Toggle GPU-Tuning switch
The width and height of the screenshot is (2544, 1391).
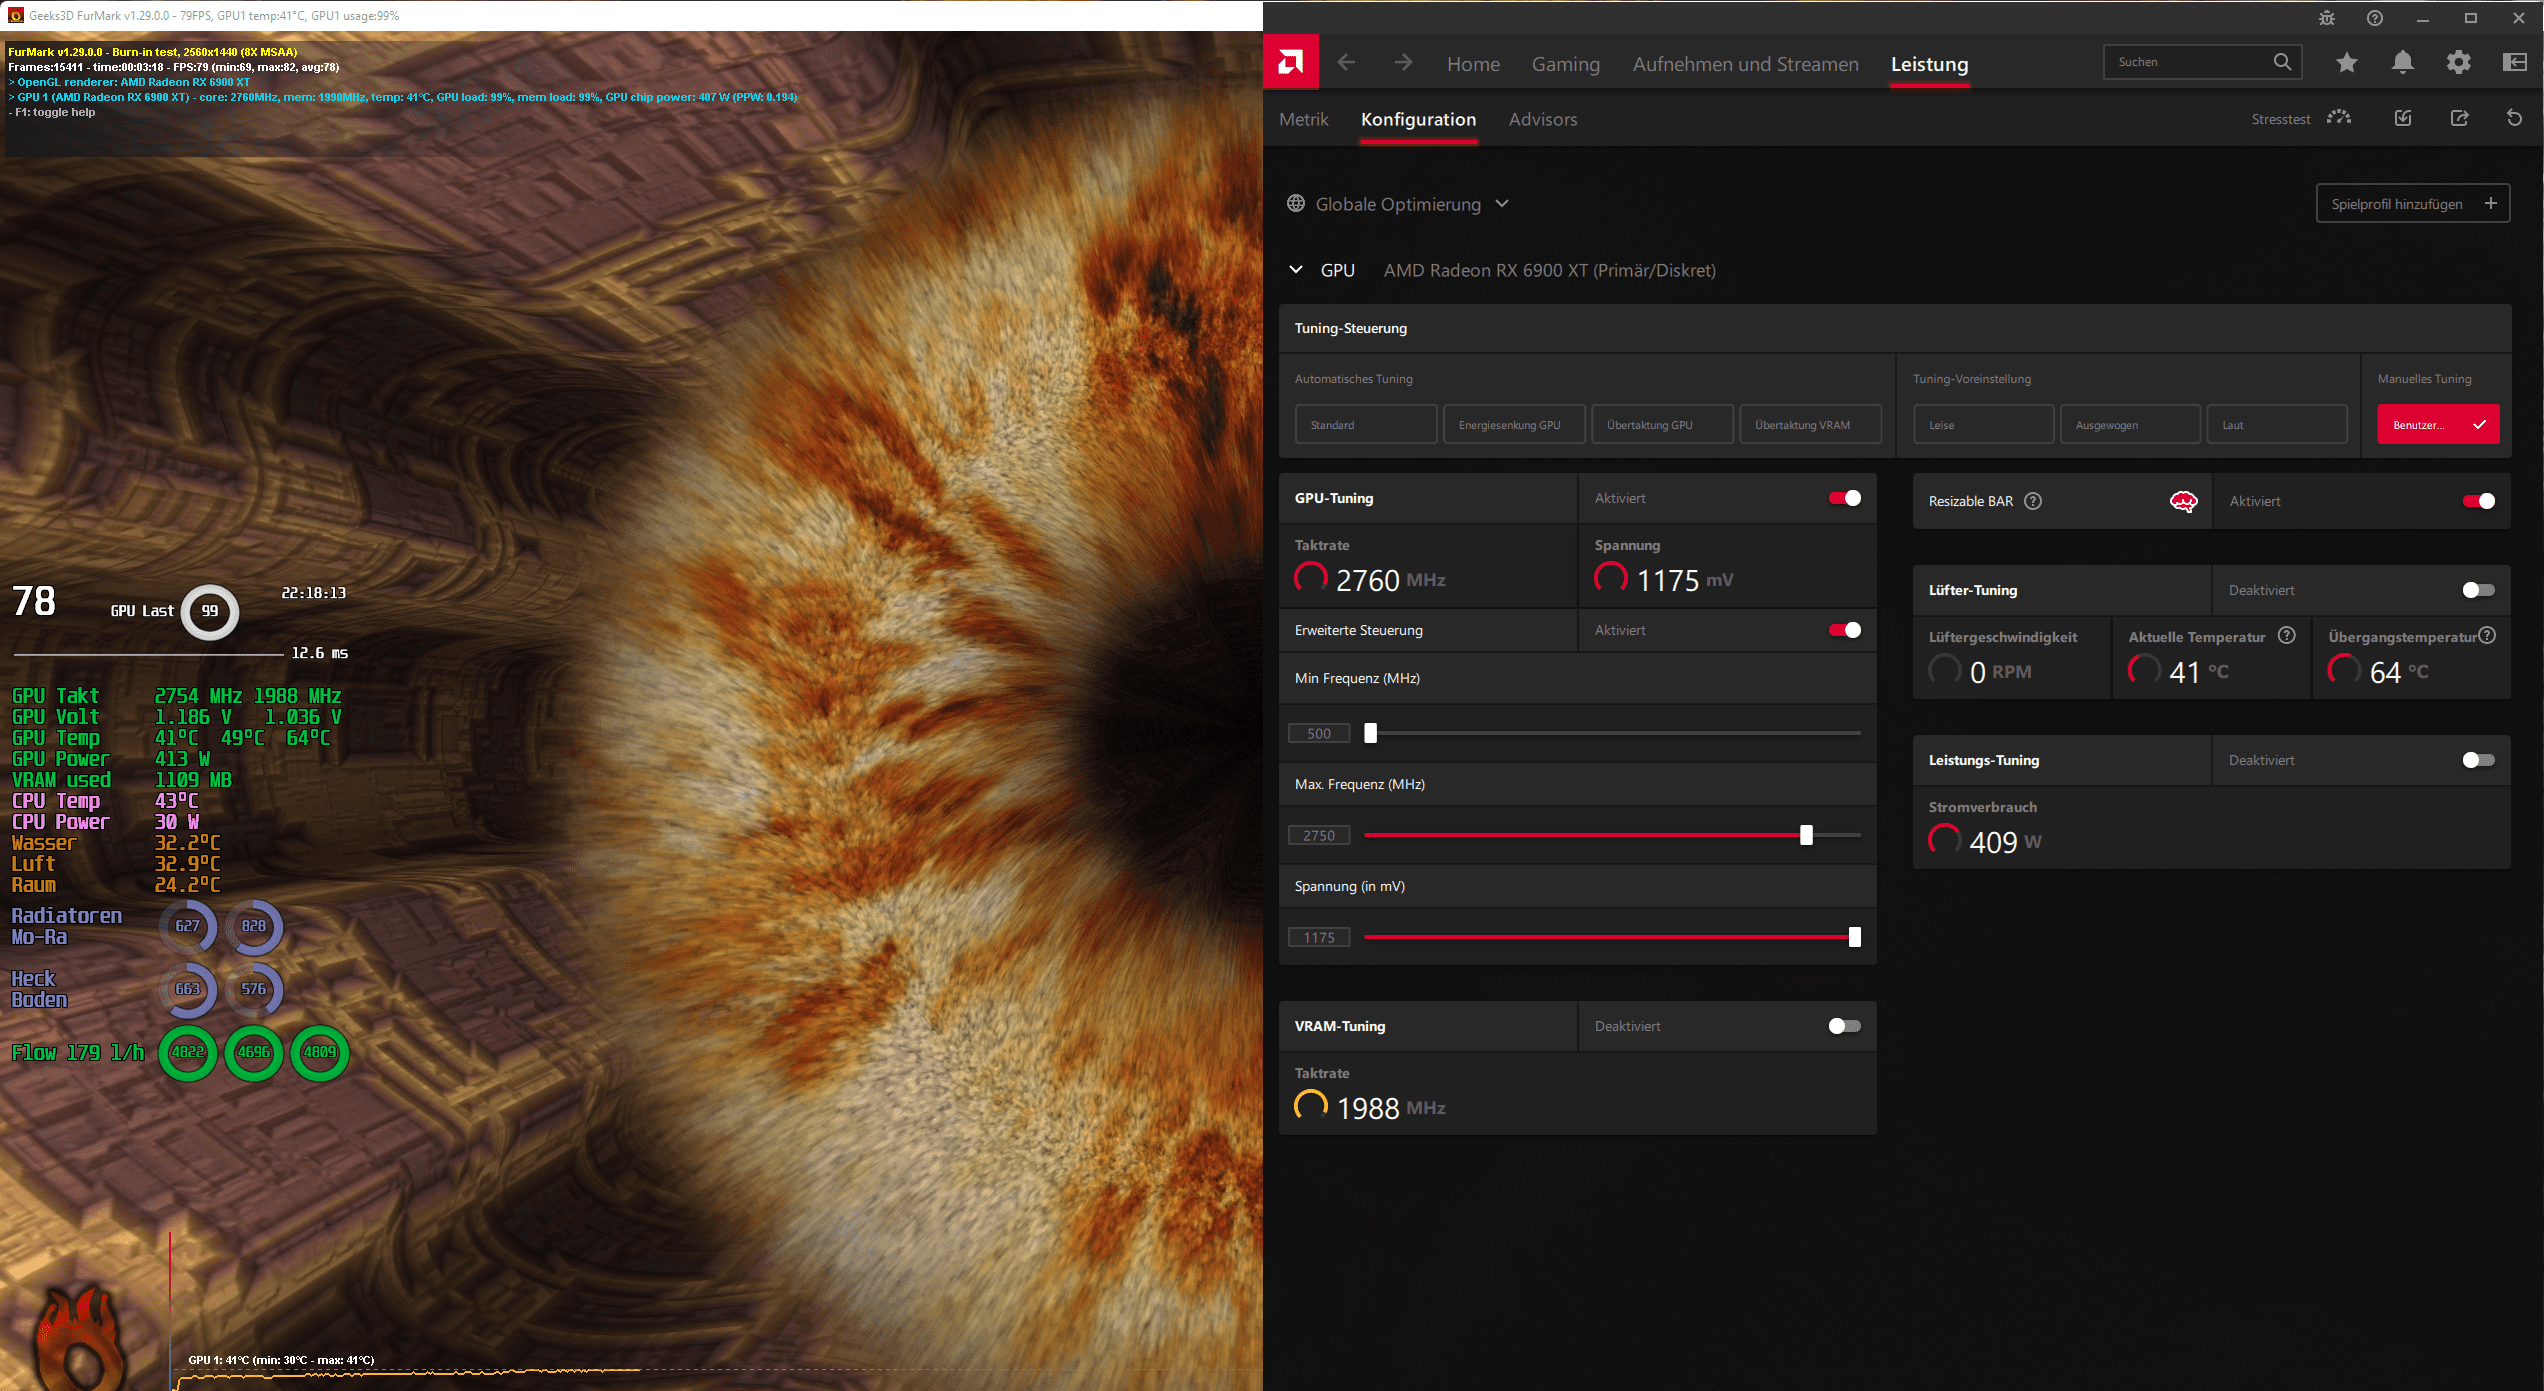click(x=1845, y=498)
